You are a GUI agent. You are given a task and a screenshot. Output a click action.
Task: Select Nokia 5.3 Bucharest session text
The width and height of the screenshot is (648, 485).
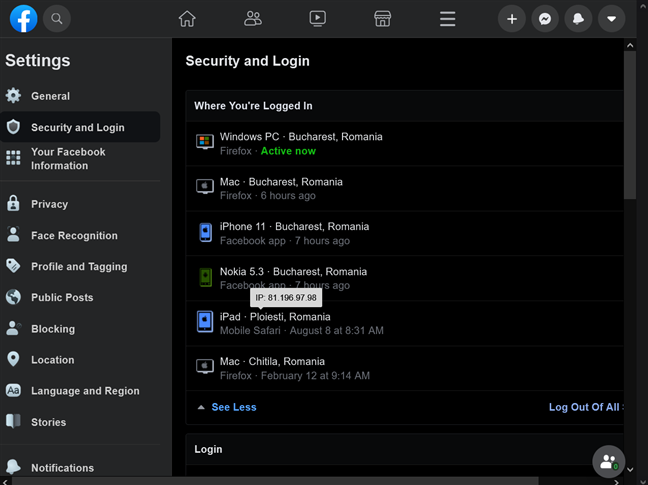click(x=293, y=271)
